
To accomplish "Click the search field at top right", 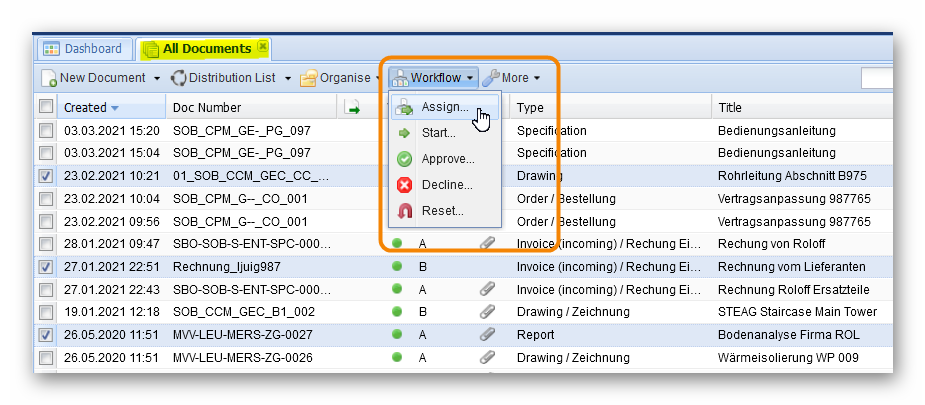I will point(876,78).
